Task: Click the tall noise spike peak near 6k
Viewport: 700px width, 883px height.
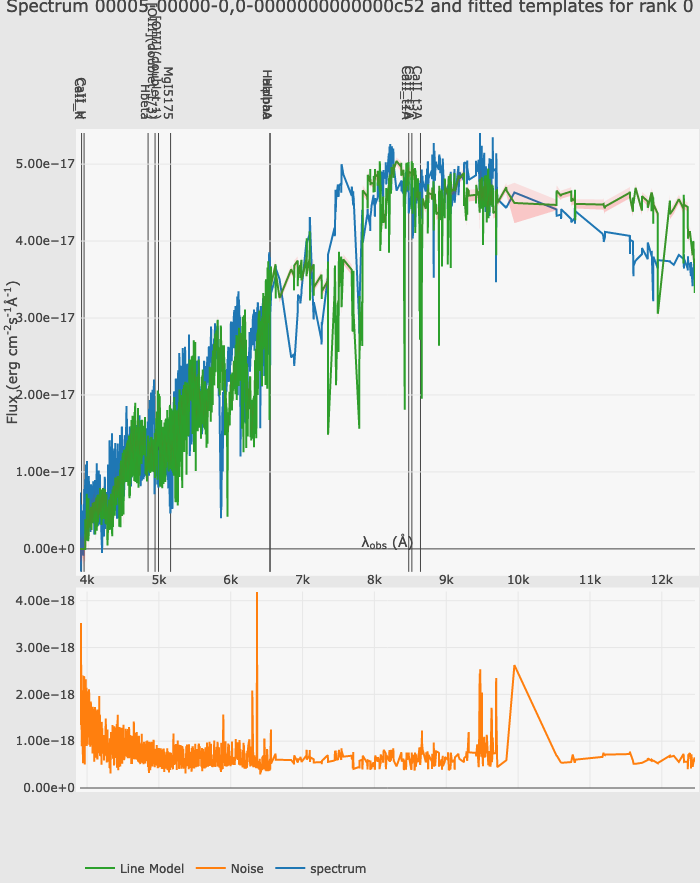Action: tap(257, 595)
